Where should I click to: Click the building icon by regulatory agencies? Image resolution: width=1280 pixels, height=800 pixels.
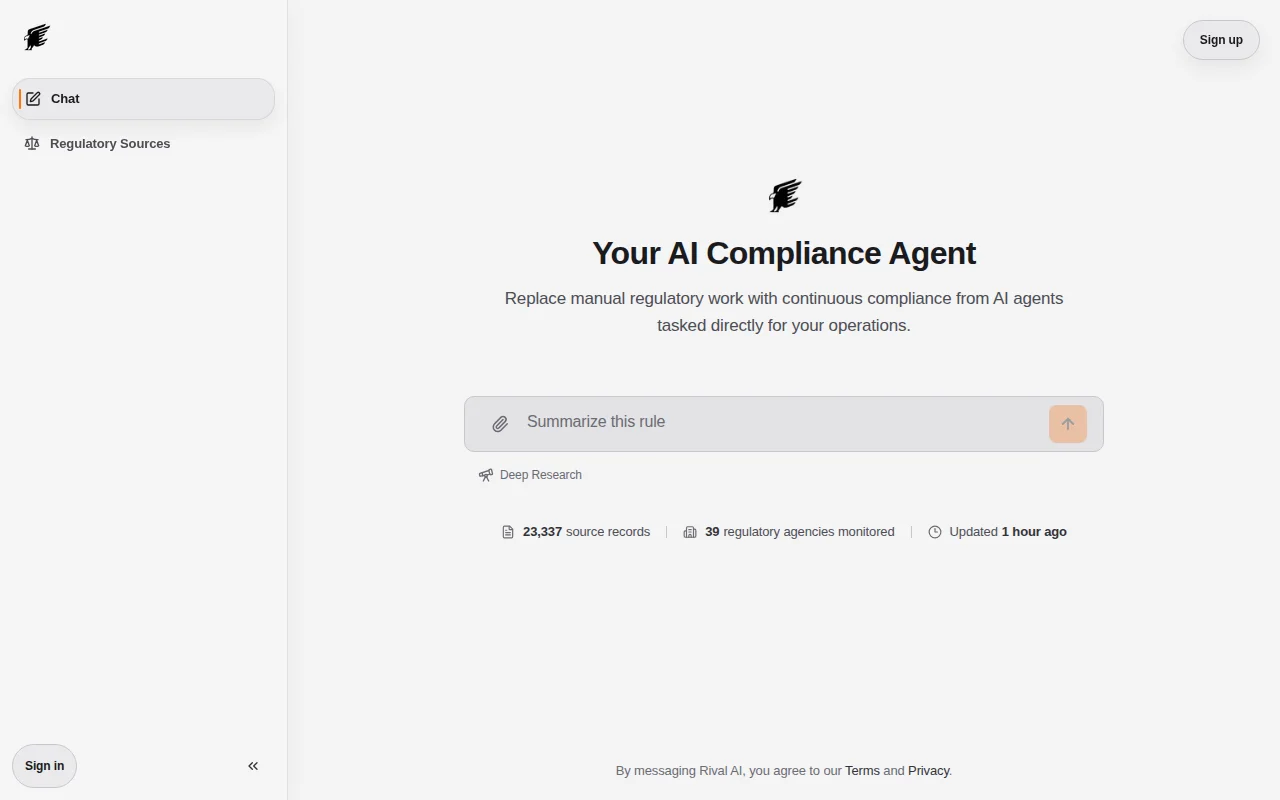click(x=690, y=532)
